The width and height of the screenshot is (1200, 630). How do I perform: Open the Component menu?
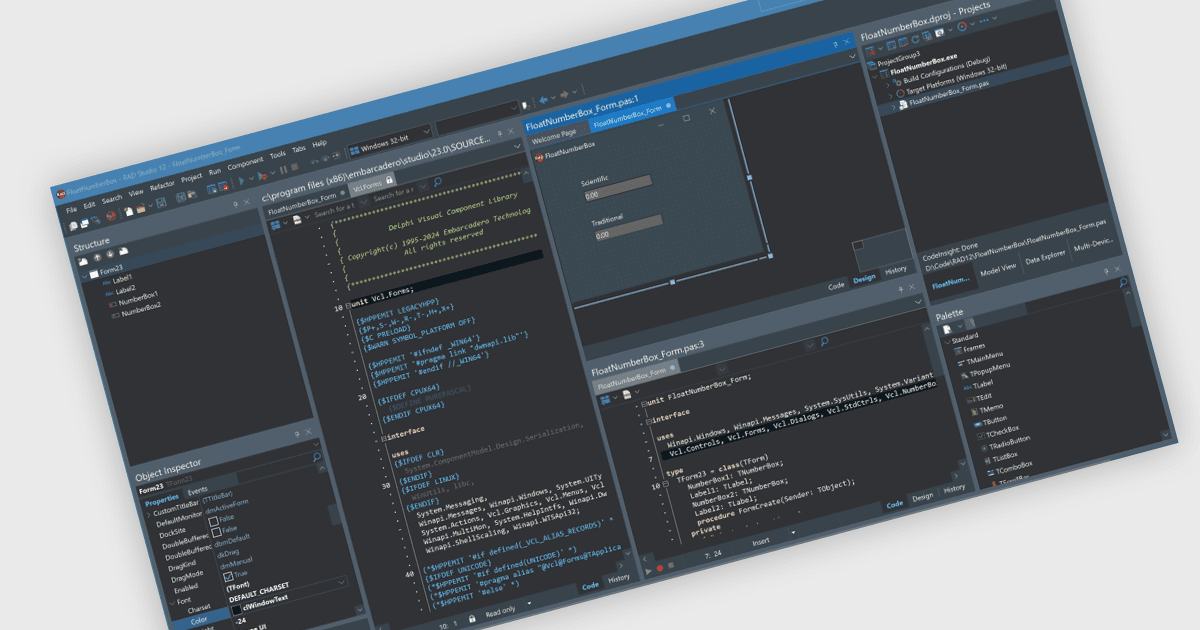tap(245, 162)
